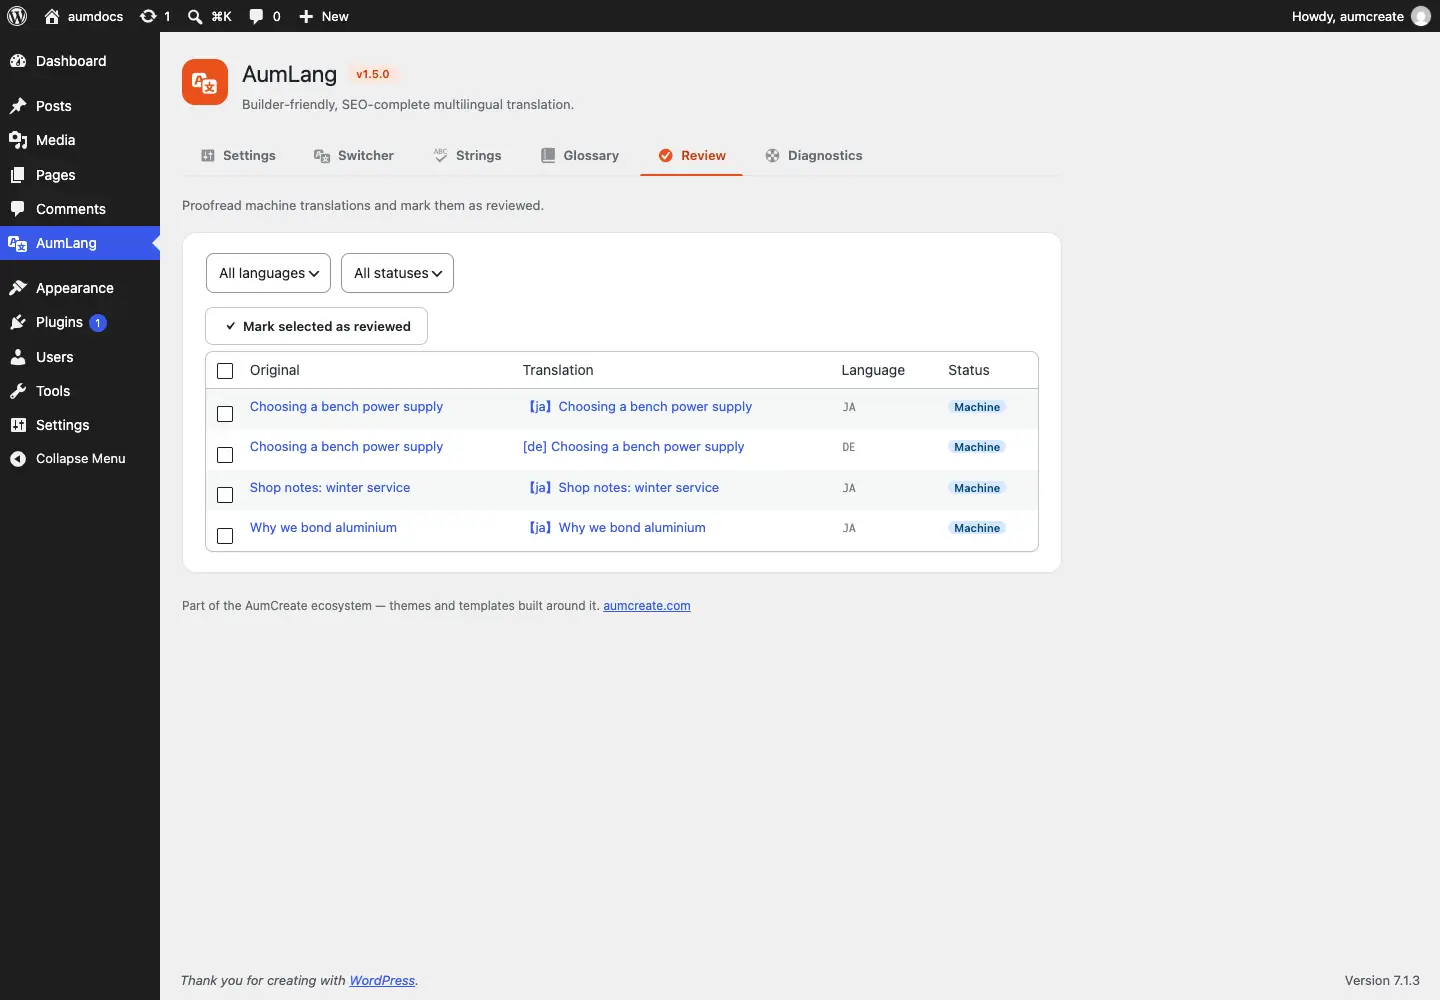Switch to the Settings tab
Screen dimensions: 1440x1000
(238, 156)
